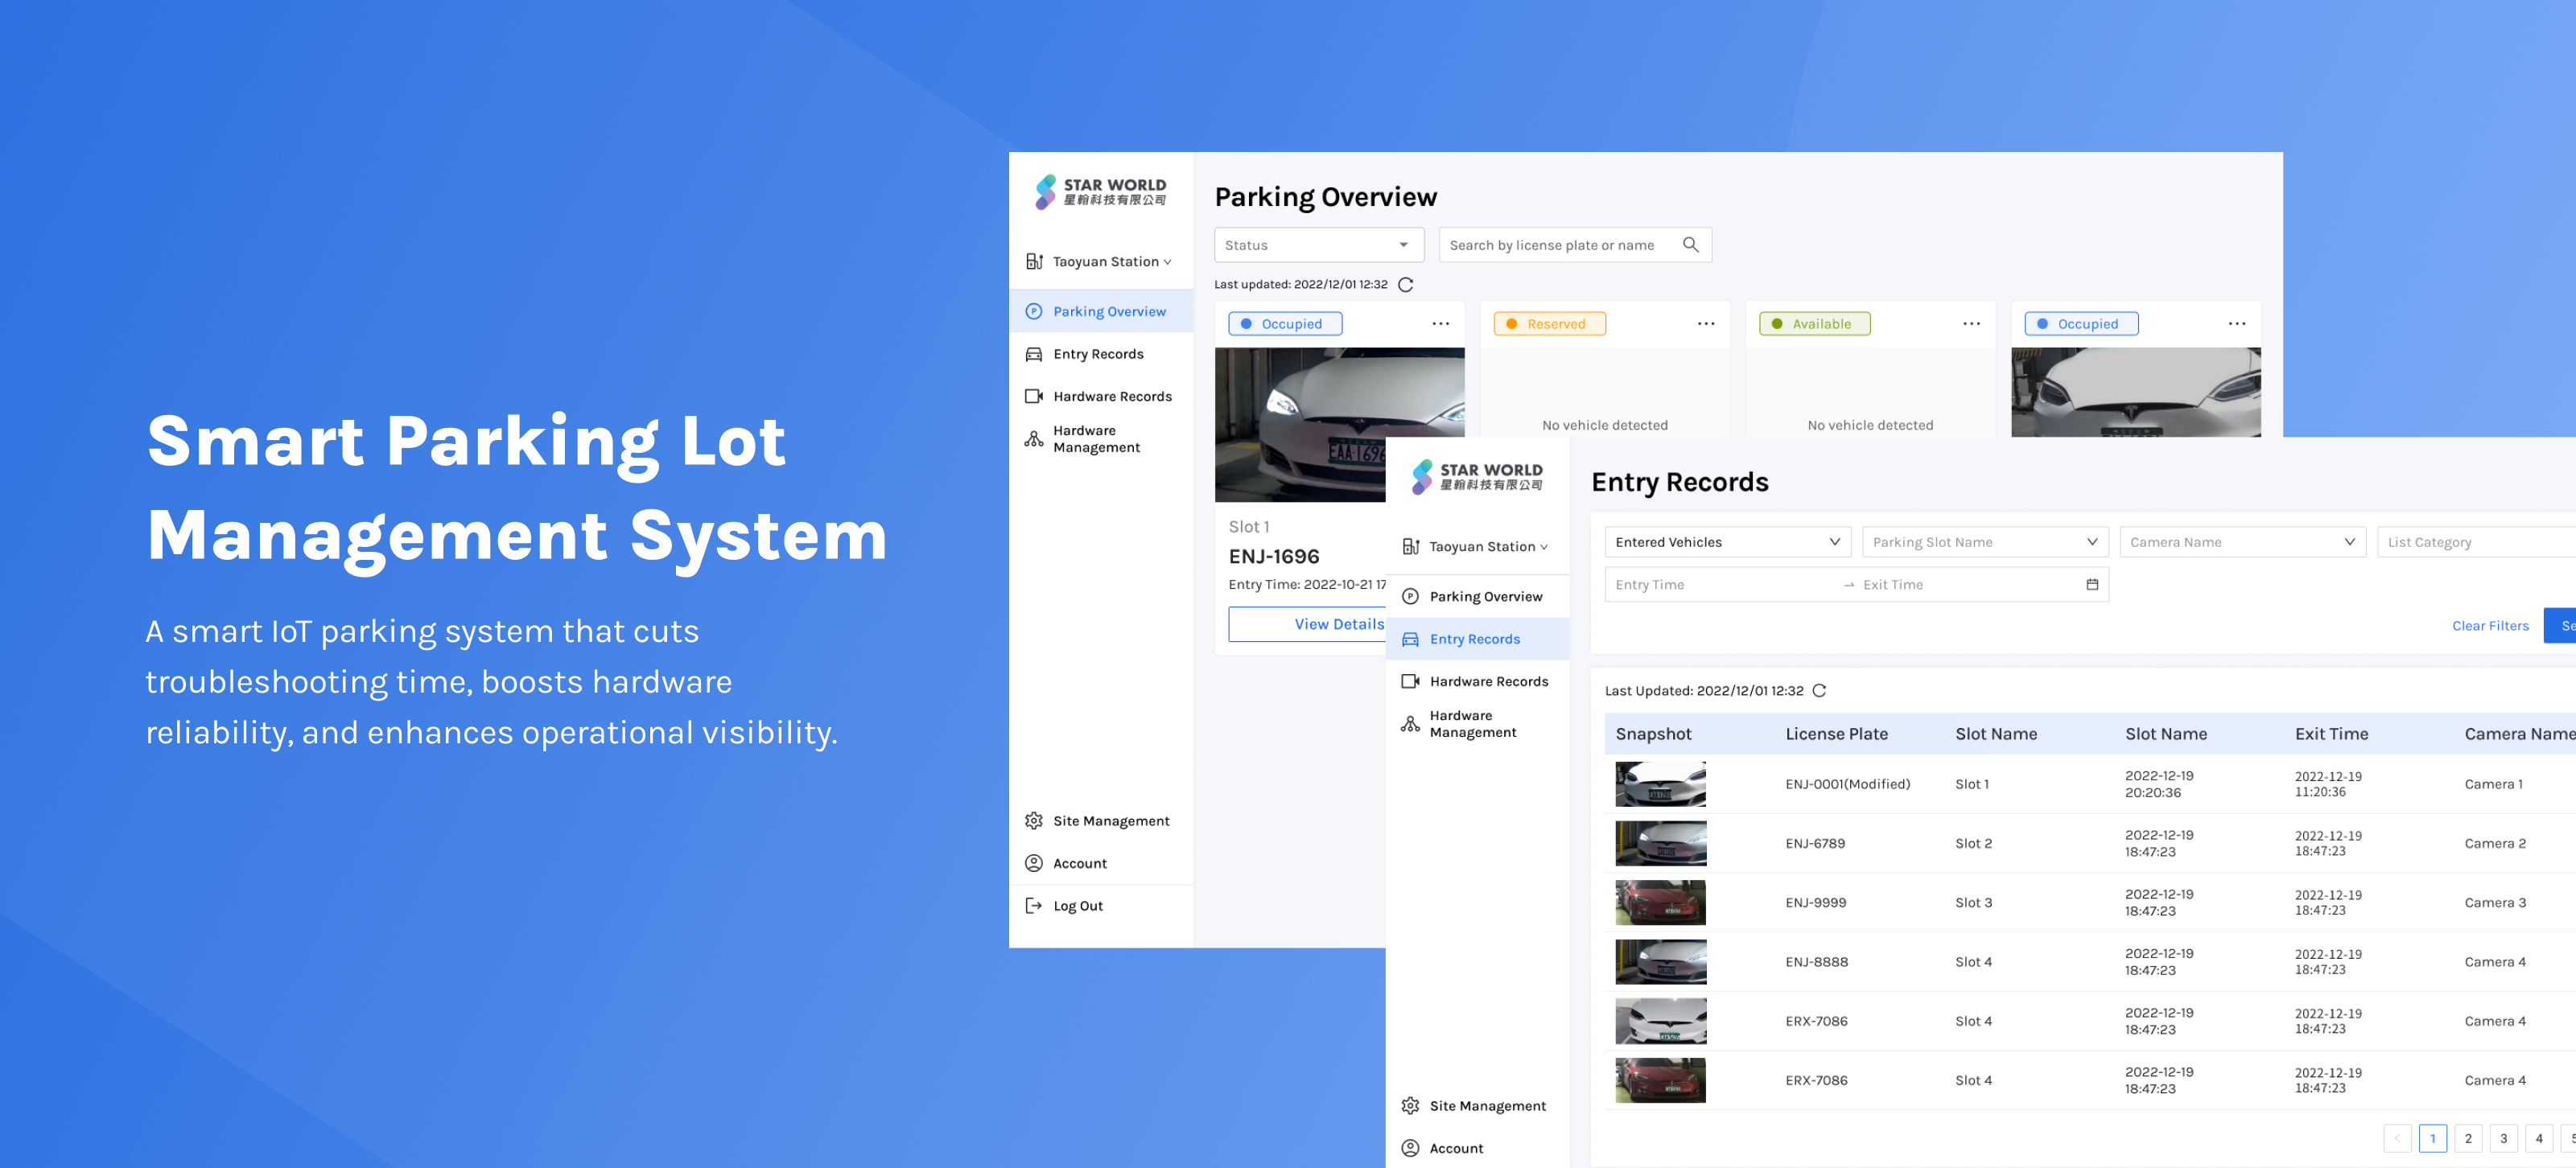
Task: Open more options on last Occupied slot card
Action: [x=2237, y=324]
